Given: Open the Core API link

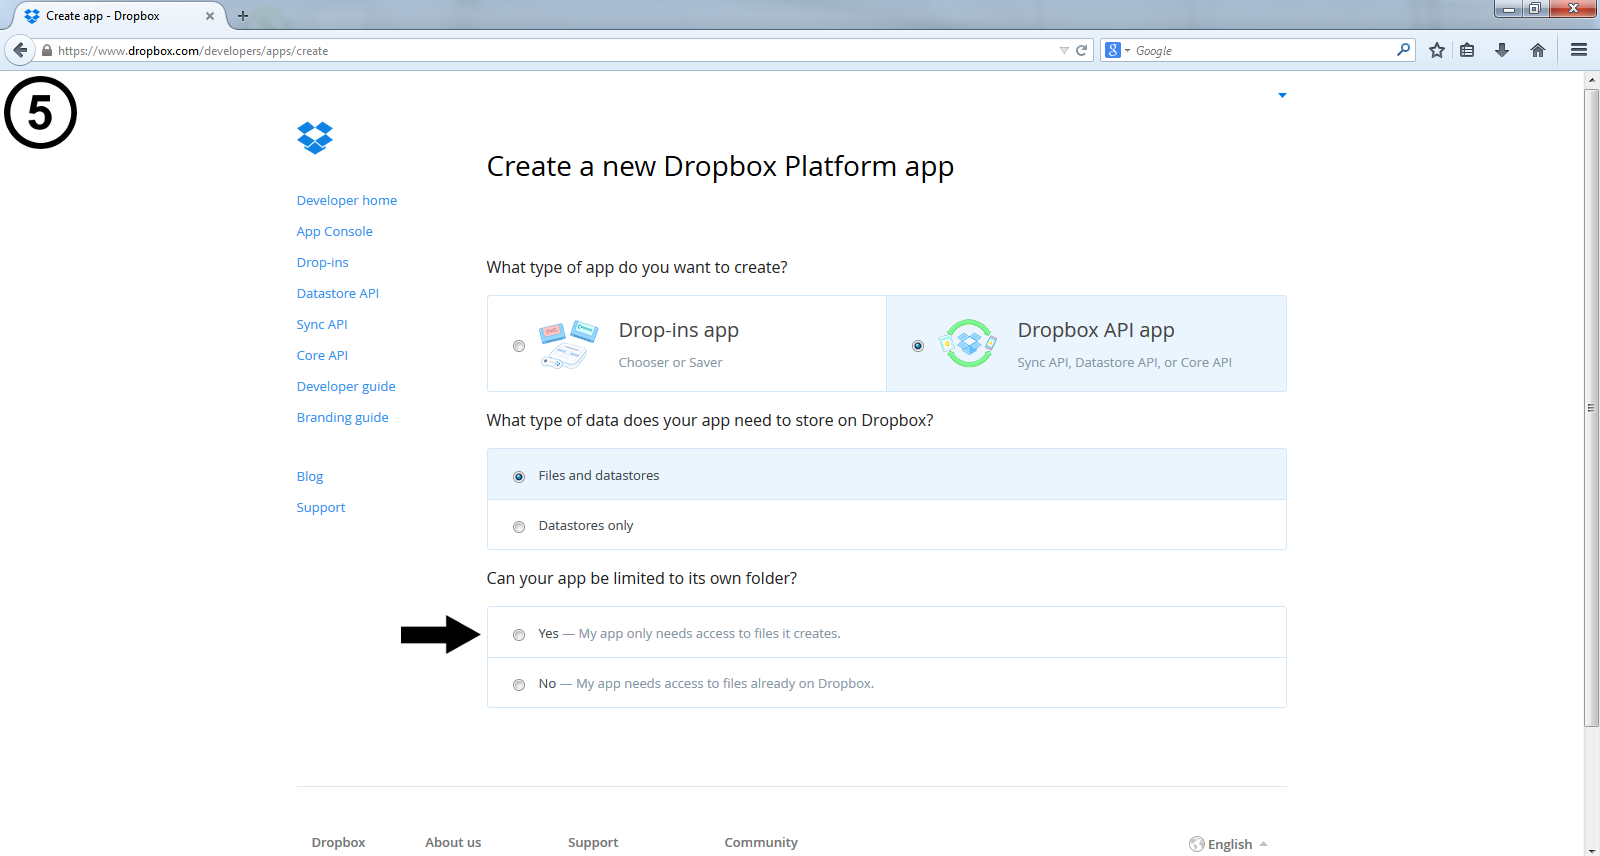Looking at the screenshot, I should (323, 355).
